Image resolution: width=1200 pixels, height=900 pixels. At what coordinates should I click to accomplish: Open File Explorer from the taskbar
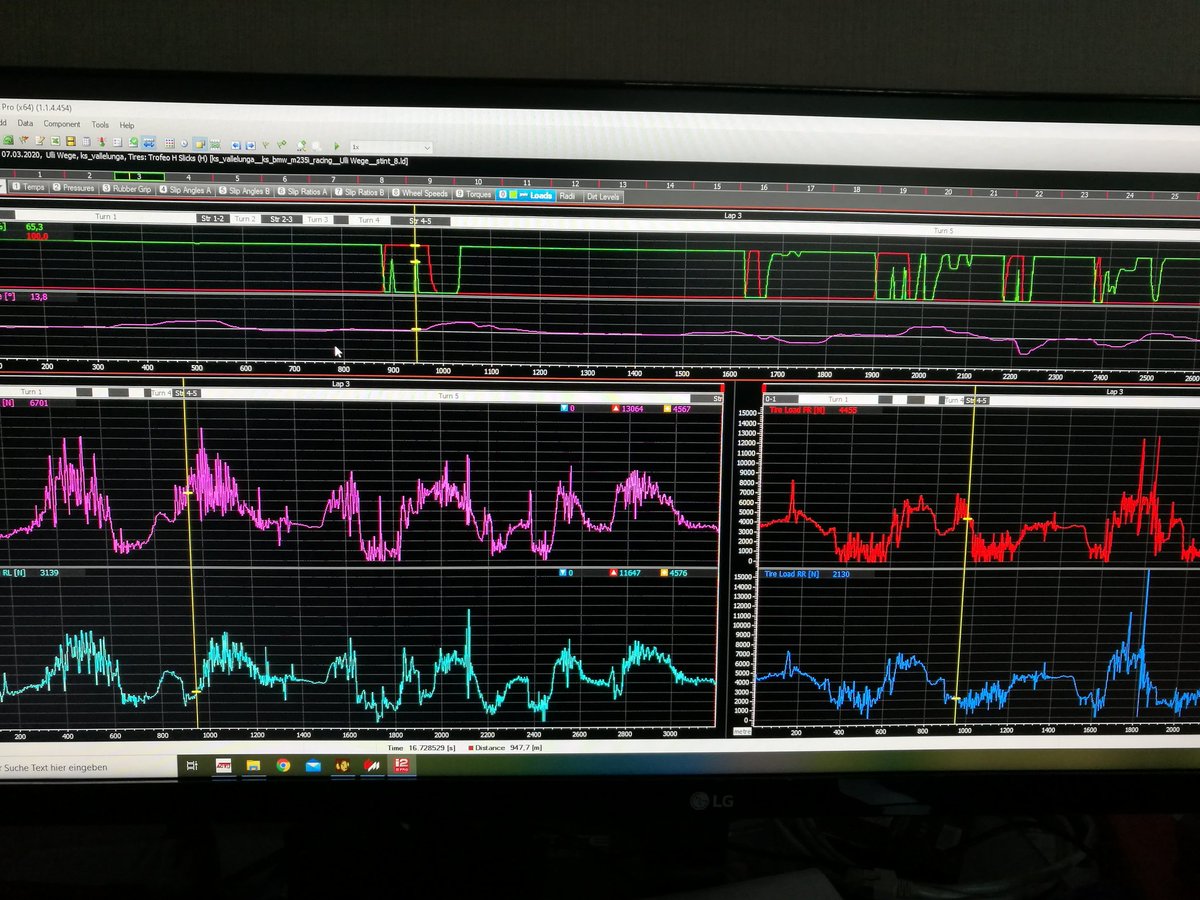[253, 766]
